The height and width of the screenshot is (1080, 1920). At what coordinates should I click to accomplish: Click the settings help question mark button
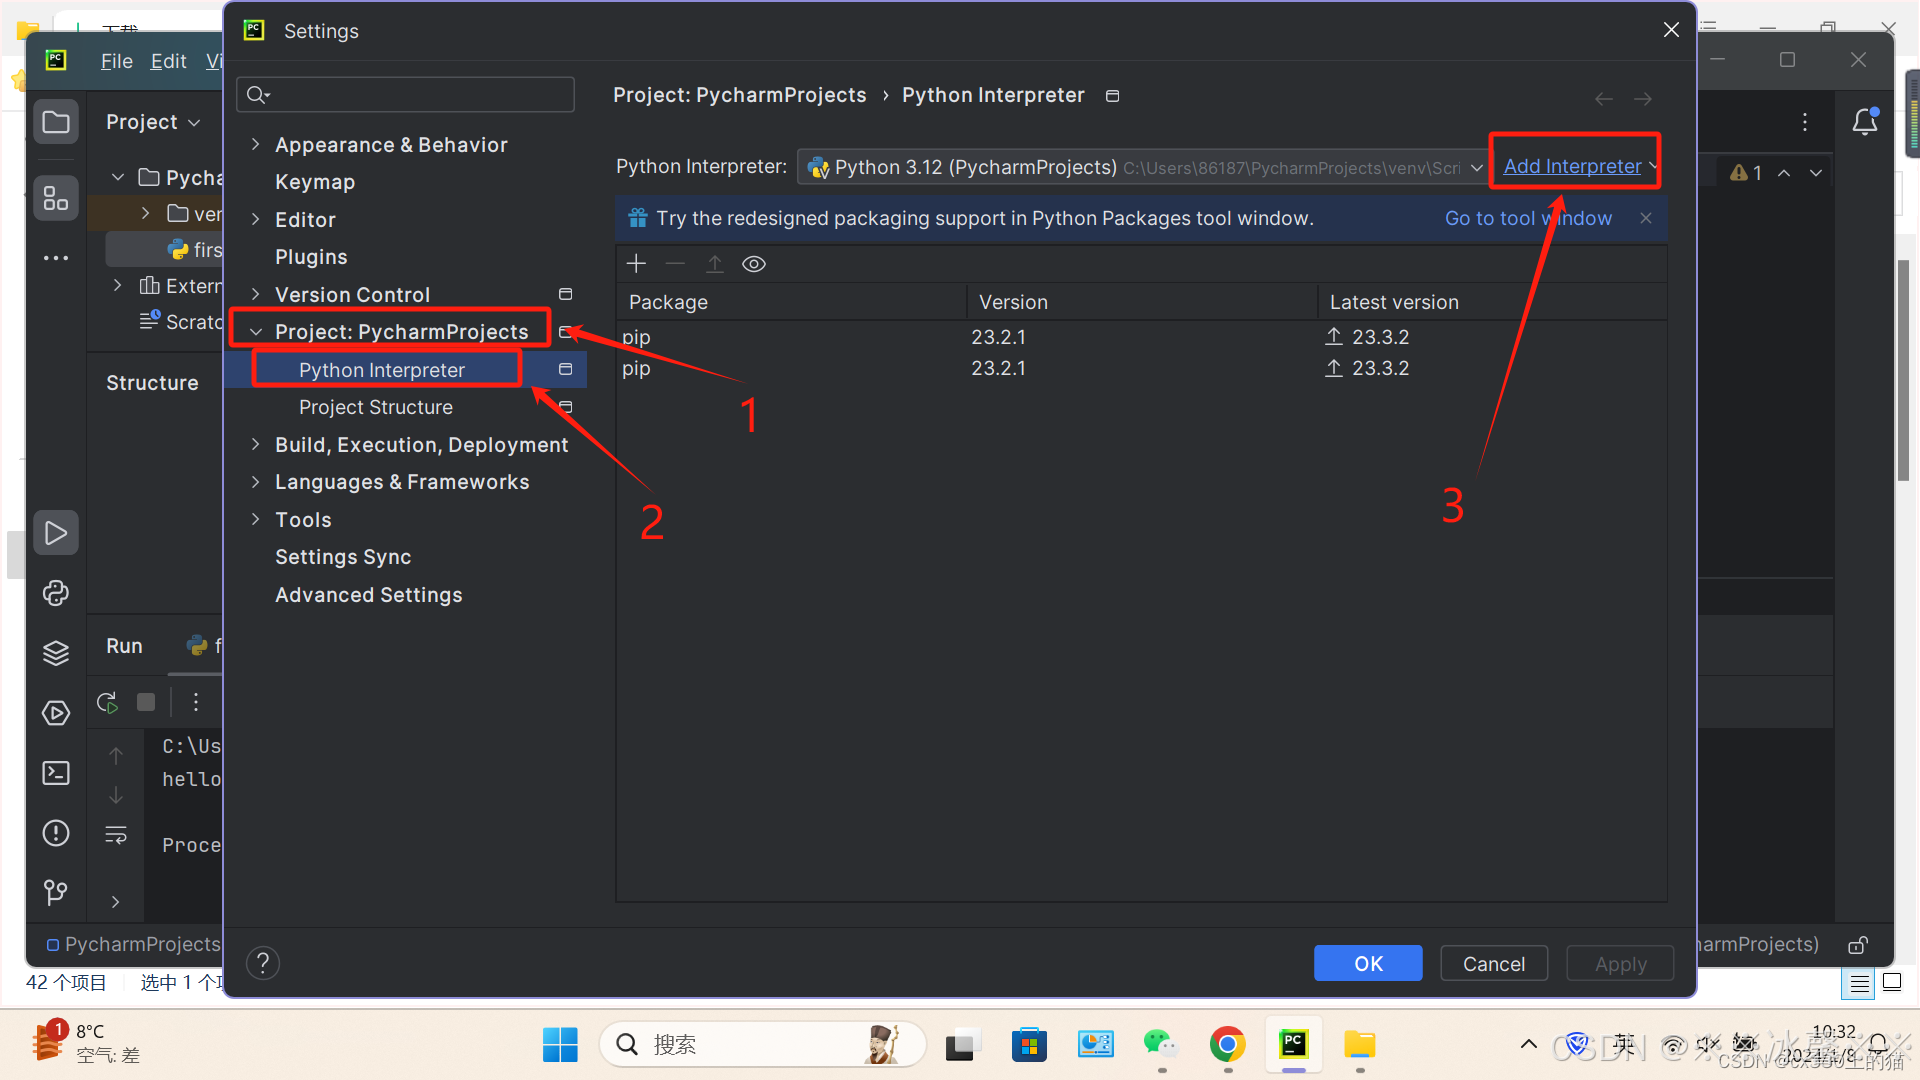(263, 963)
